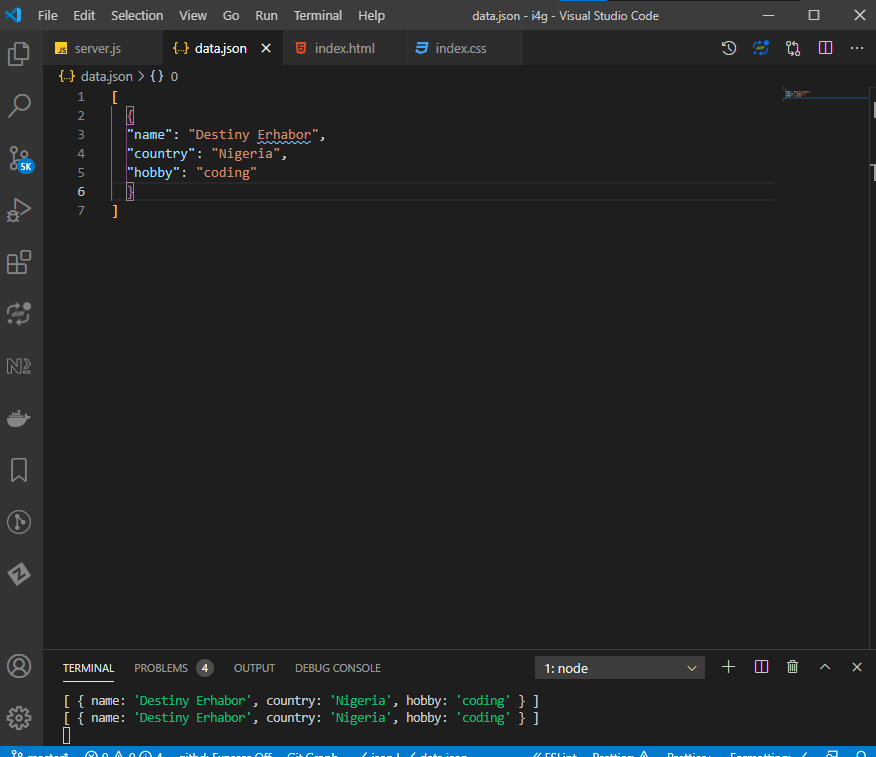Open the Z diamond extension icon view
The width and height of the screenshot is (876, 757).
(x=19, y=574)
